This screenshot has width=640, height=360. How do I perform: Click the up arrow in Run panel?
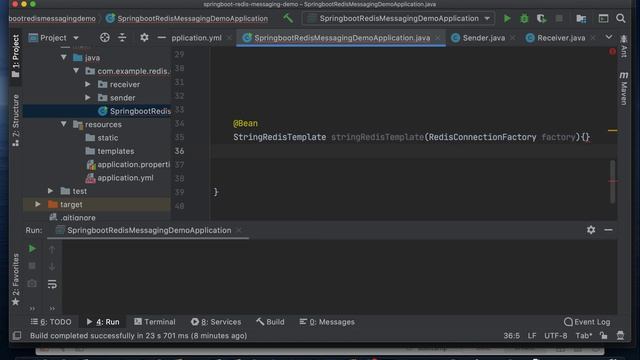[x=52, y=249]
